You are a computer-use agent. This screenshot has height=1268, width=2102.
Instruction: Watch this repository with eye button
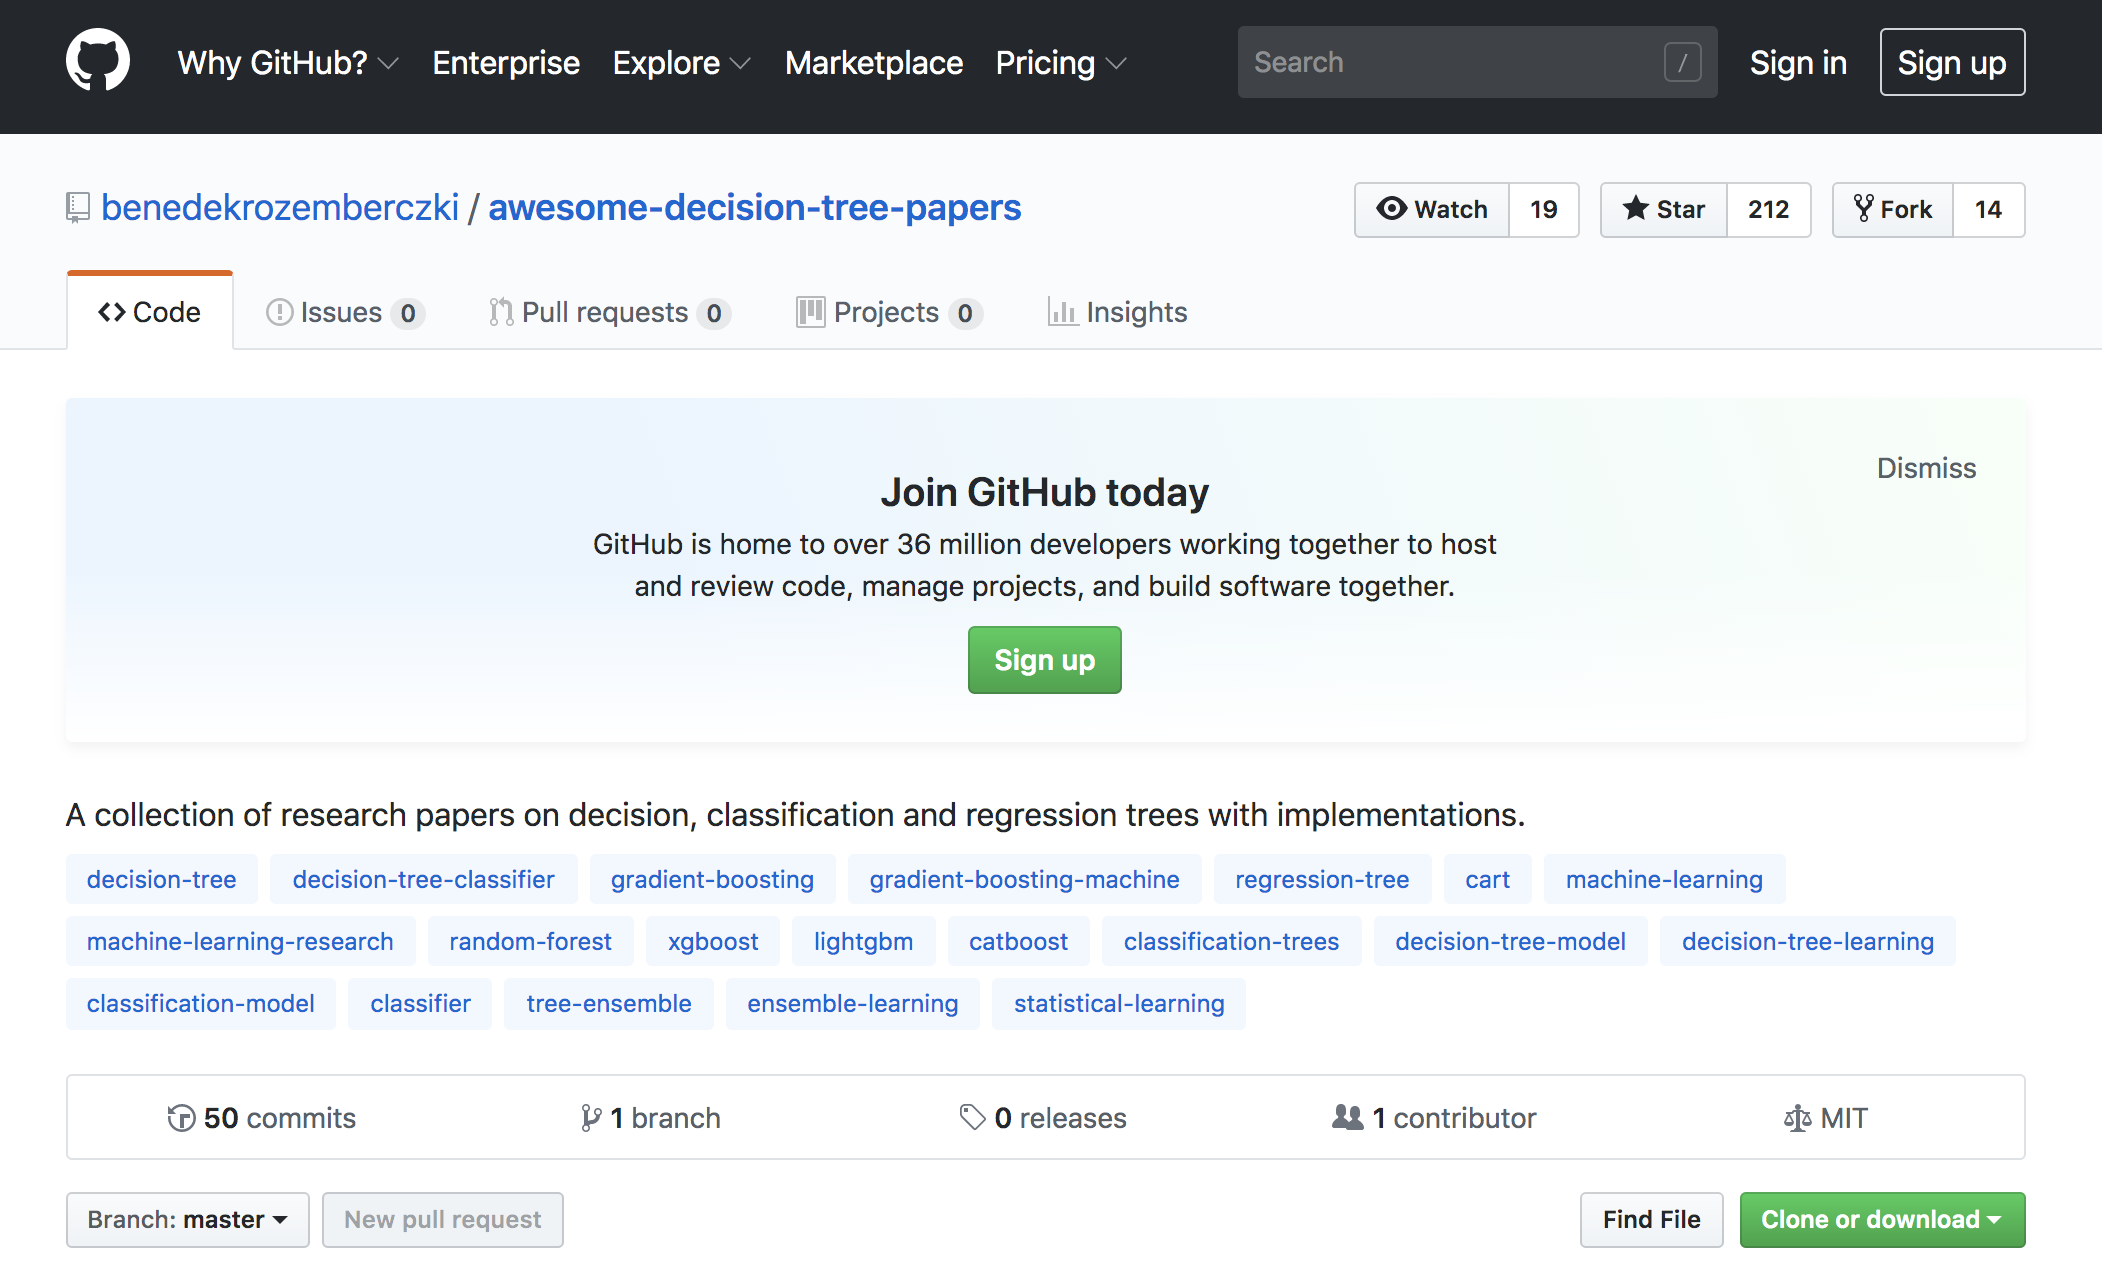[x=1432, y=209]
